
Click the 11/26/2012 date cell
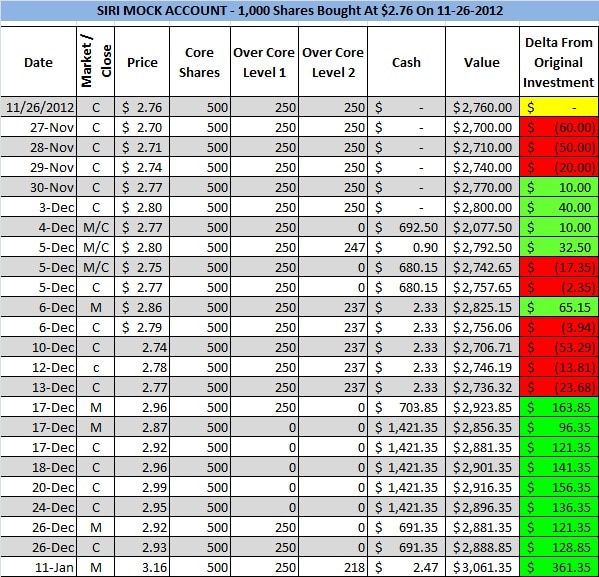coord(38,107)
